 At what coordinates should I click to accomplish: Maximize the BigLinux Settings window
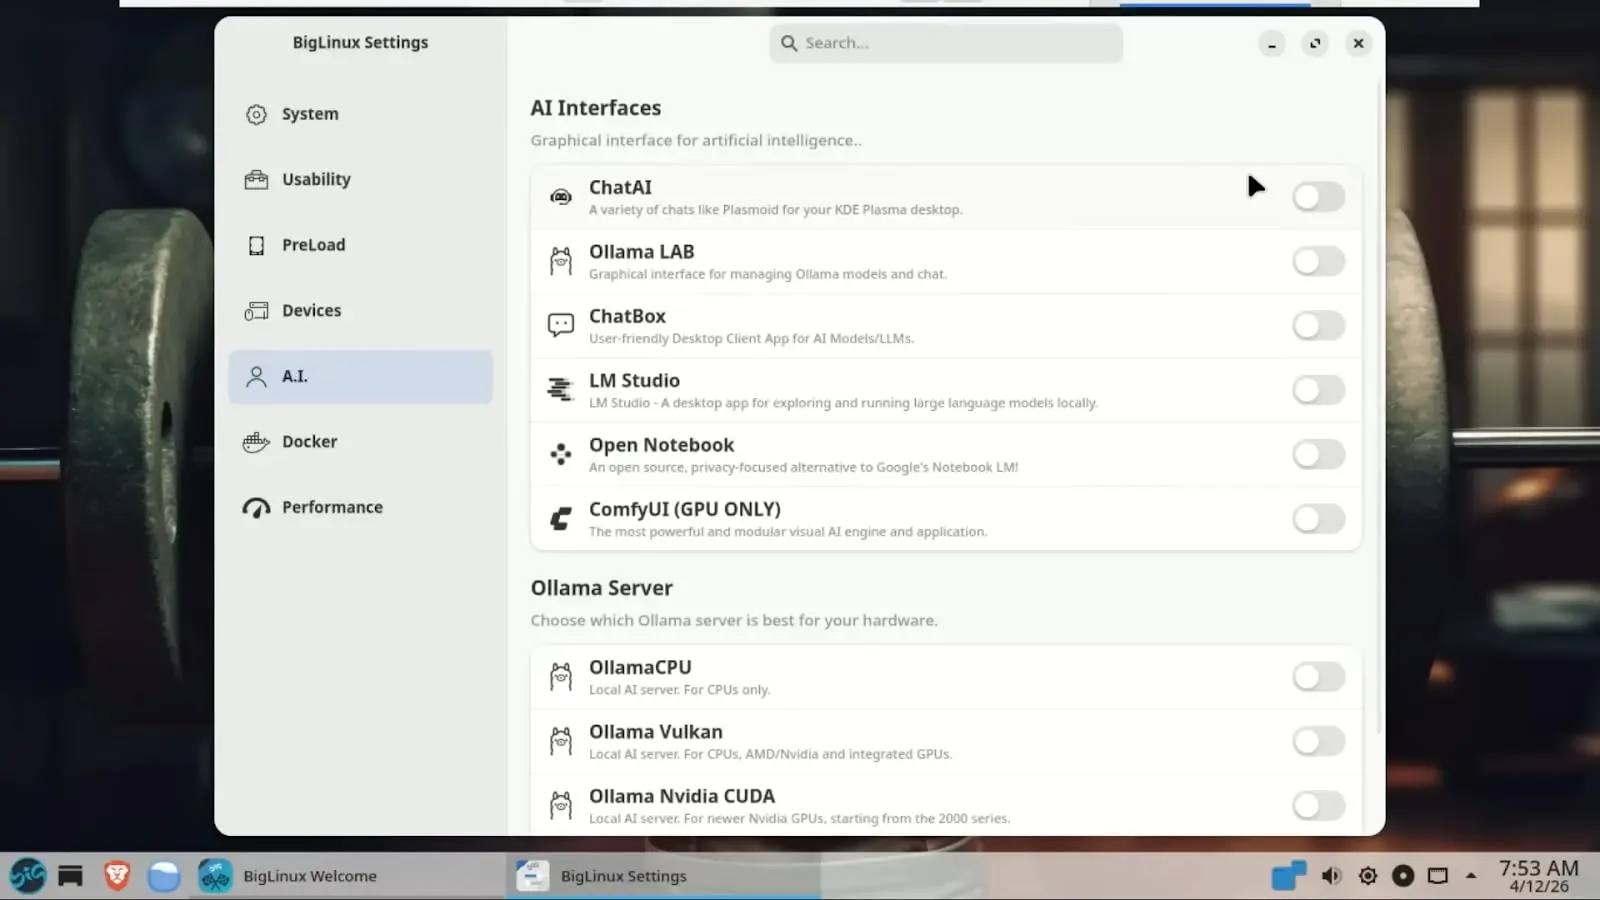1315,44
